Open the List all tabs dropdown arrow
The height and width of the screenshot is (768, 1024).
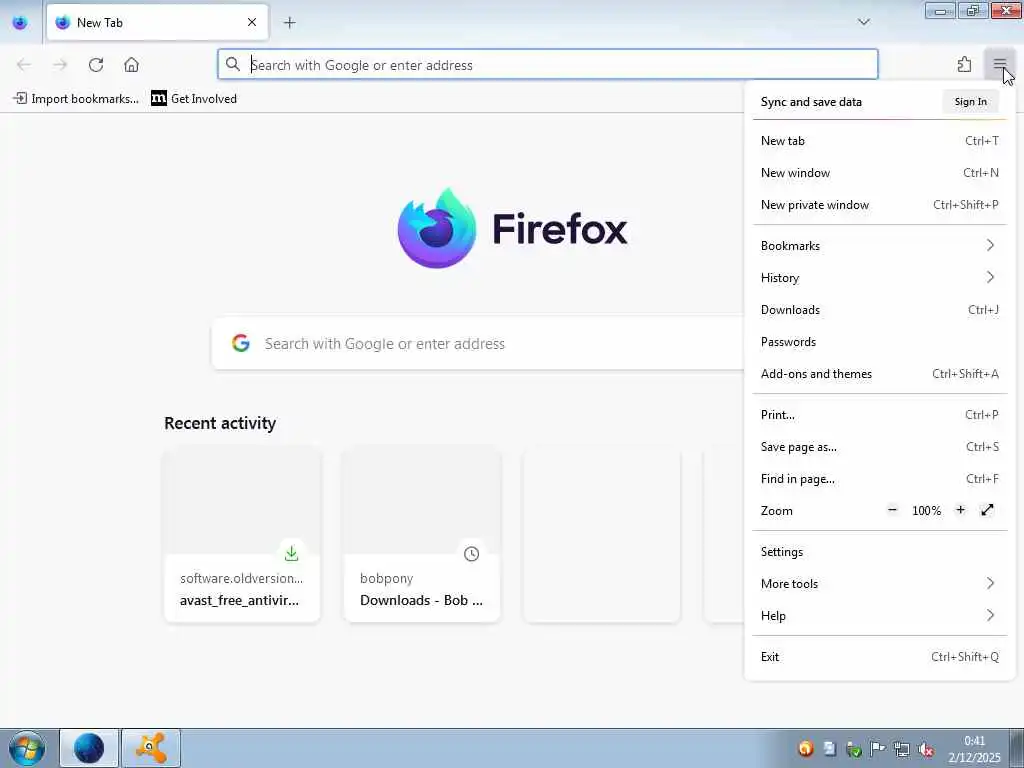pos(863,22)
